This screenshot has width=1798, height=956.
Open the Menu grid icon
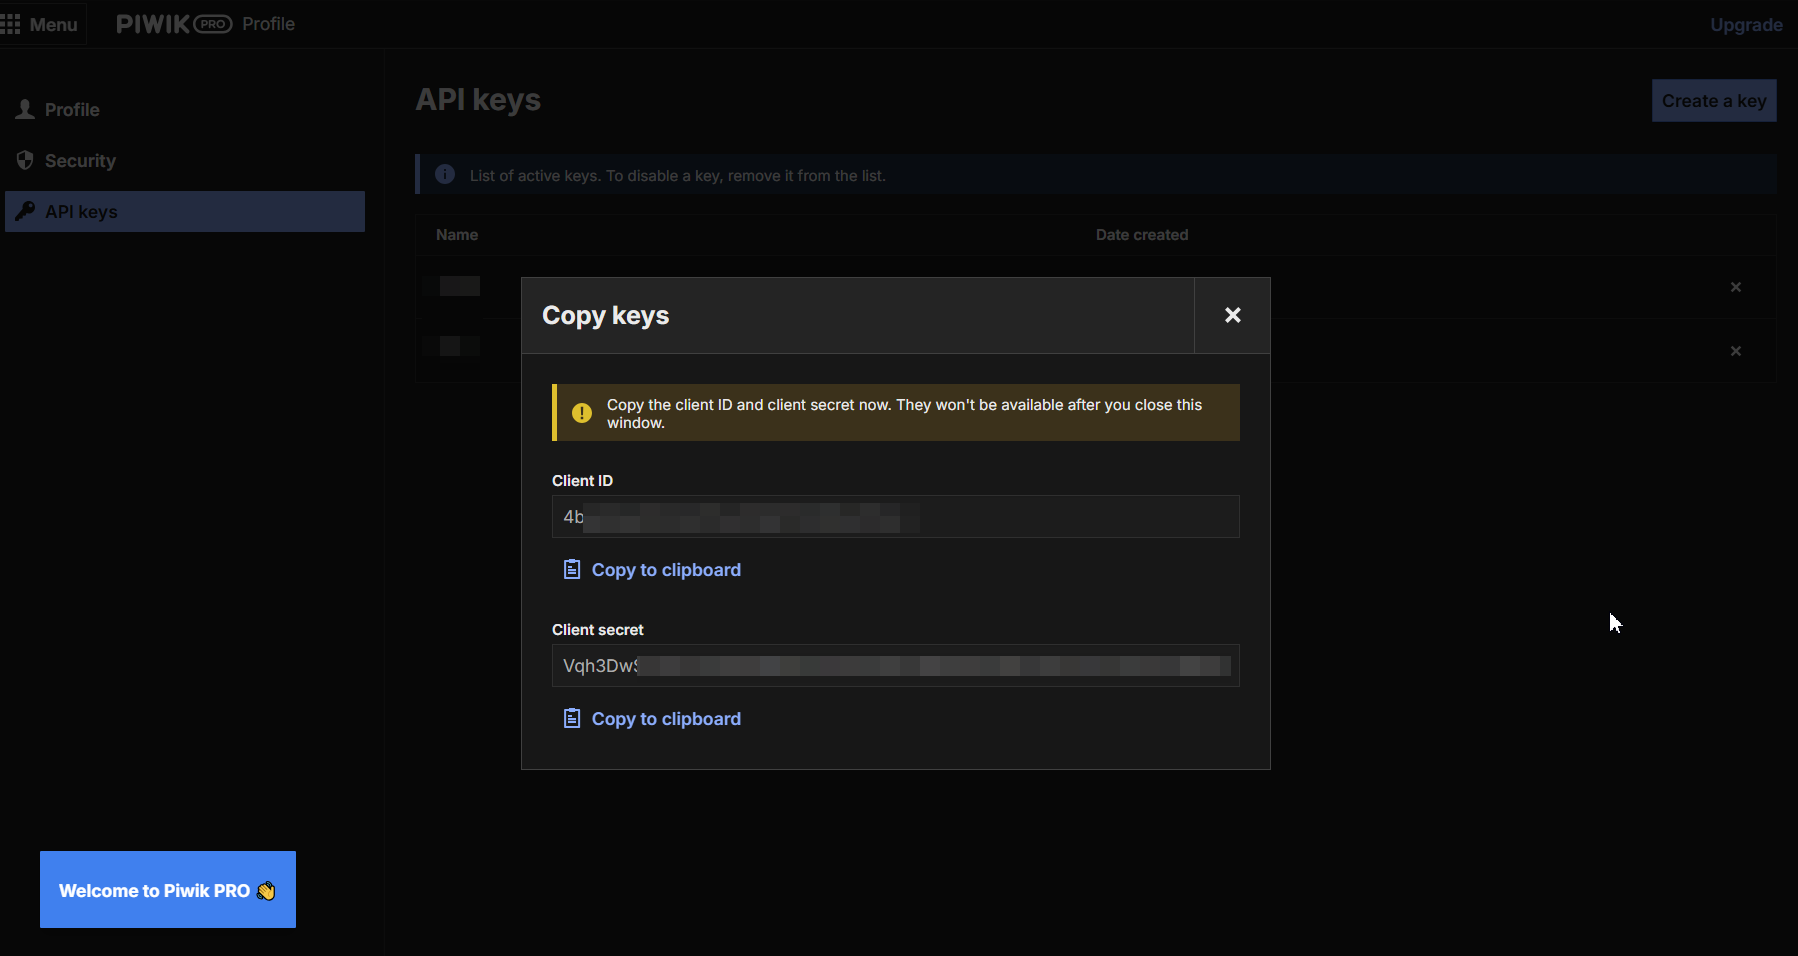click(x=10, y=24)
